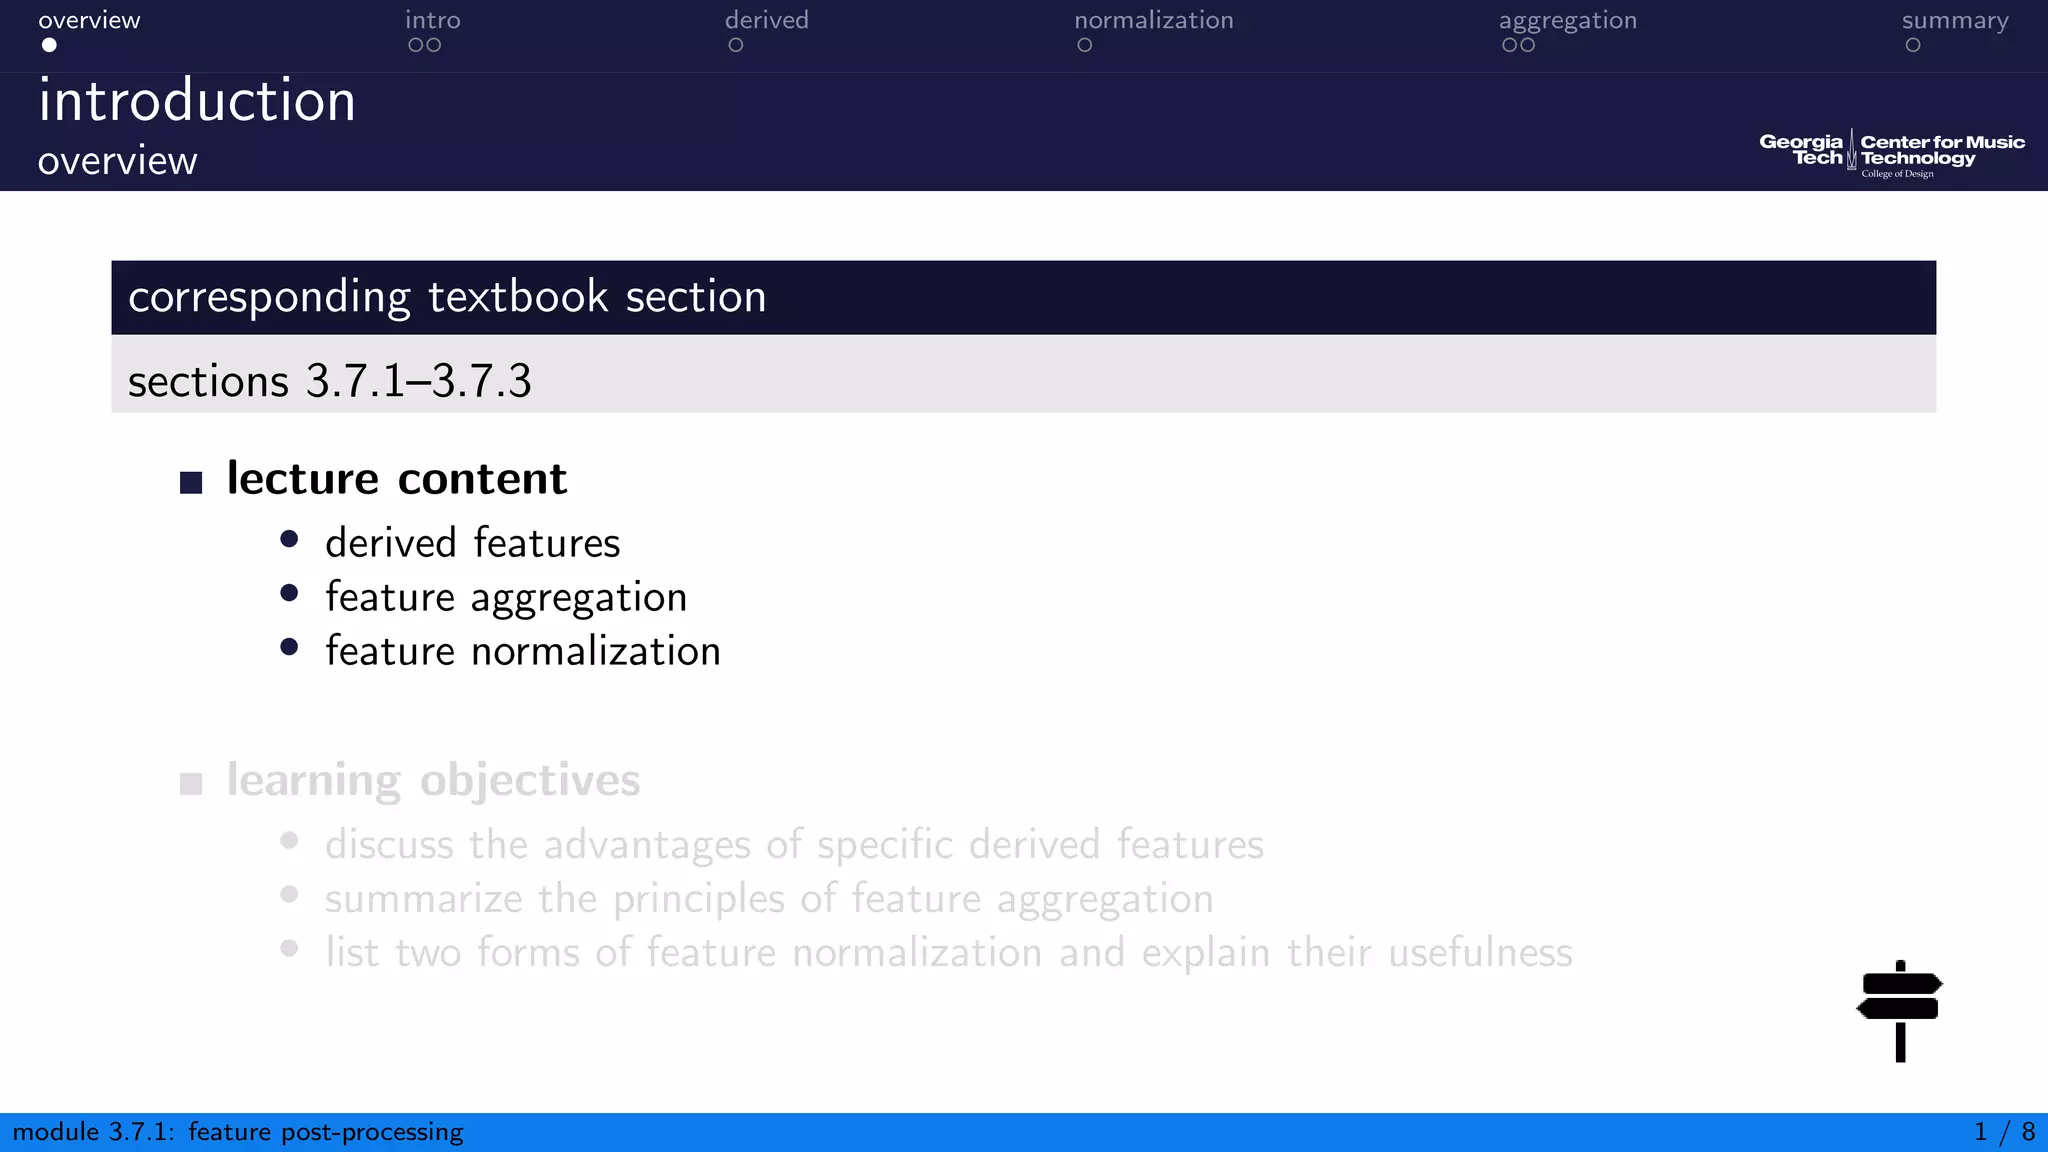
Task: Click the lecture content square bullet
Action: 191,483
